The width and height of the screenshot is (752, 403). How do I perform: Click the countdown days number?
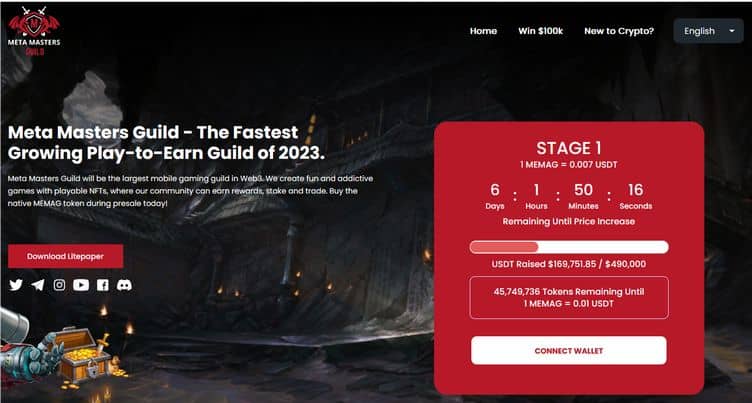[494, 190]
